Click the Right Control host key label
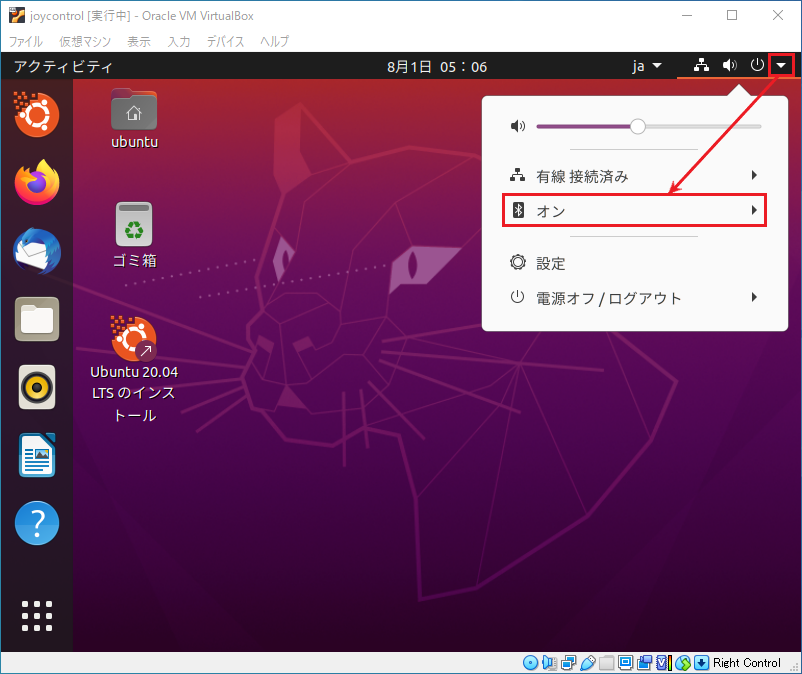This screenshot has width=802, height=674. click(x=746, y=663)
